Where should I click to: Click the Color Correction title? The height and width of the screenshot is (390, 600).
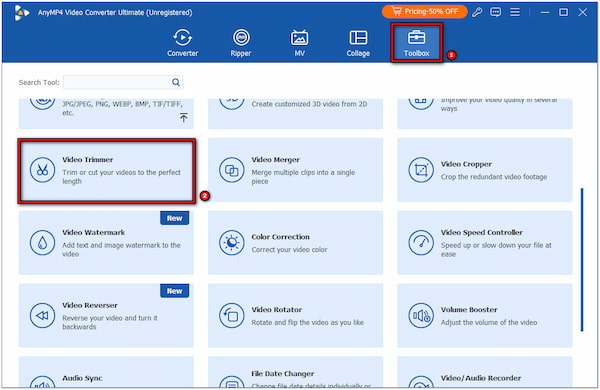click(280, 237)
